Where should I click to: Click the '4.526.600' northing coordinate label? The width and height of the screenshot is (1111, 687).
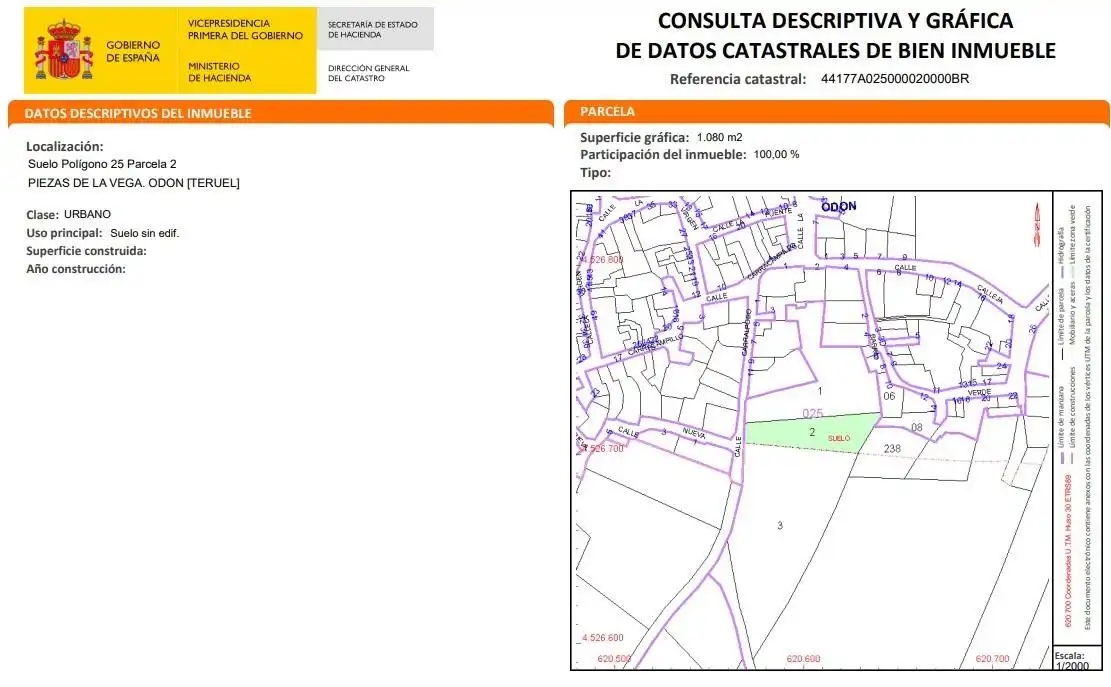[x=602, y=638]
